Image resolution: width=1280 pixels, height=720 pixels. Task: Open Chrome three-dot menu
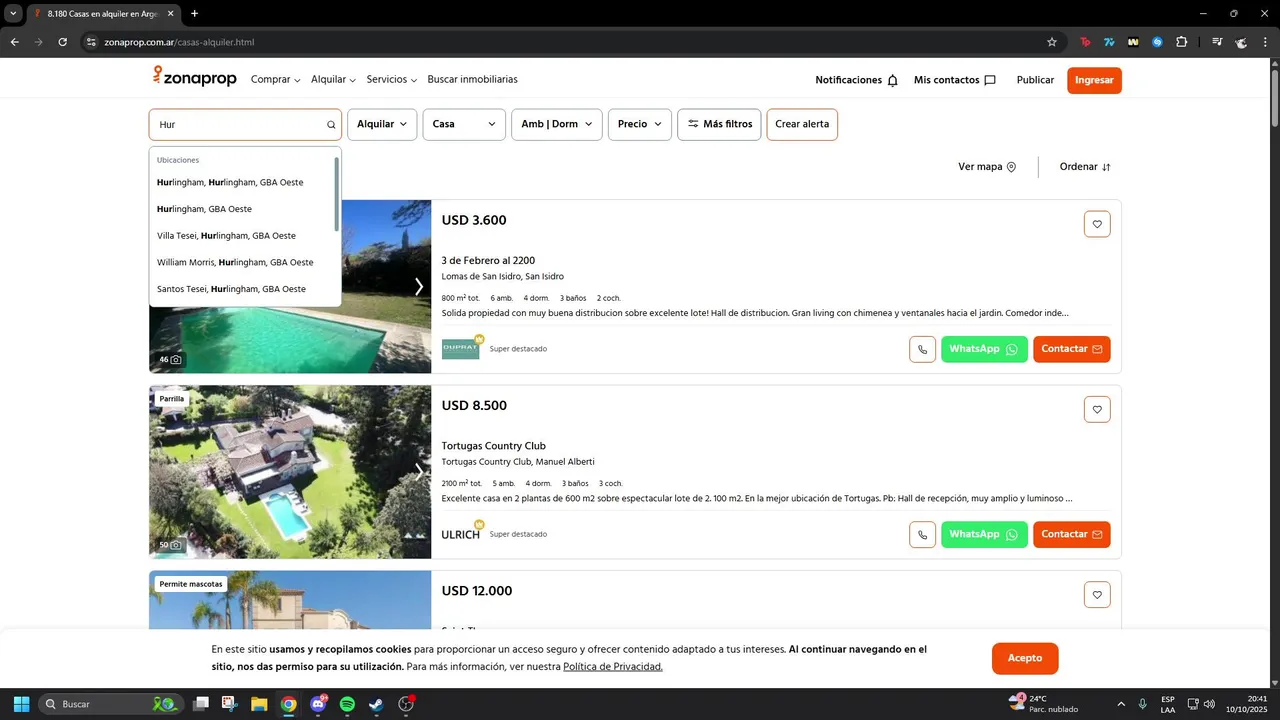1266,42
